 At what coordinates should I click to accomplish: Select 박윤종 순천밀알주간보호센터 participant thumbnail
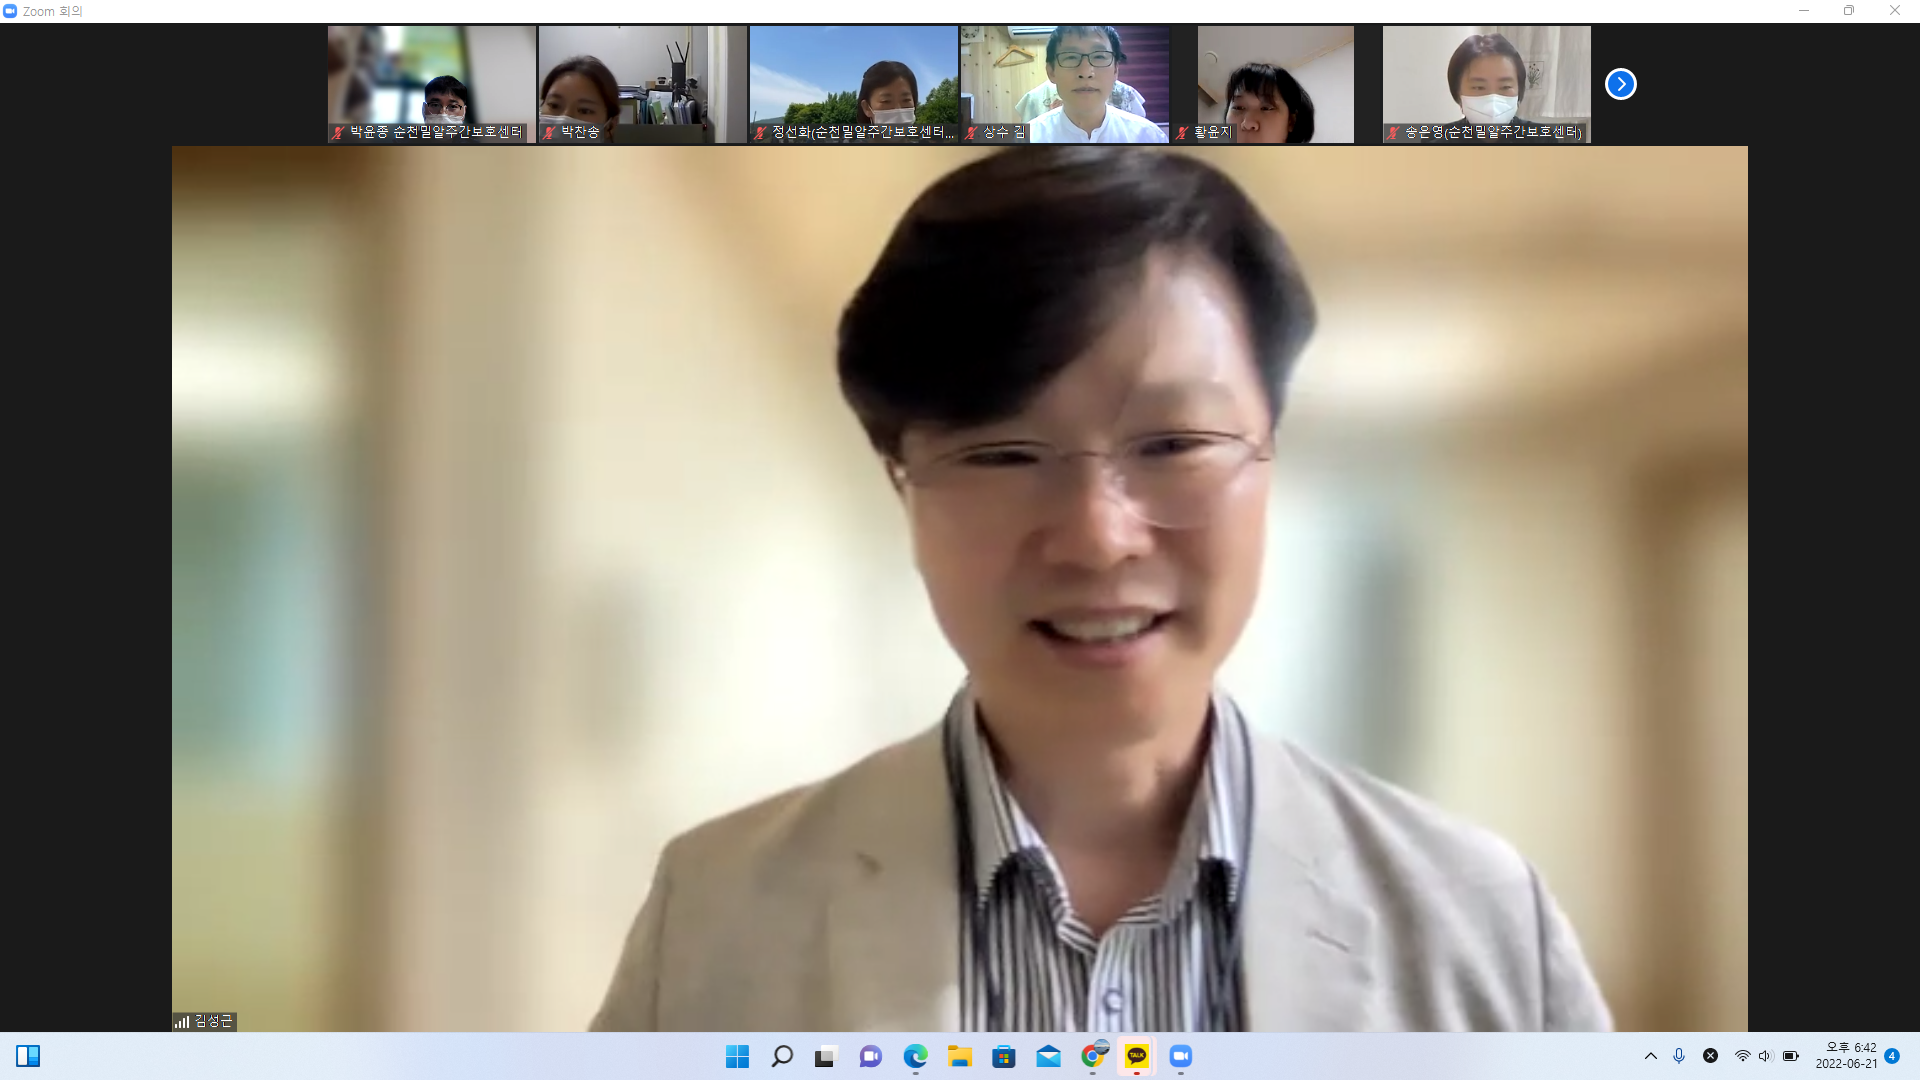(x=432, y=84)
